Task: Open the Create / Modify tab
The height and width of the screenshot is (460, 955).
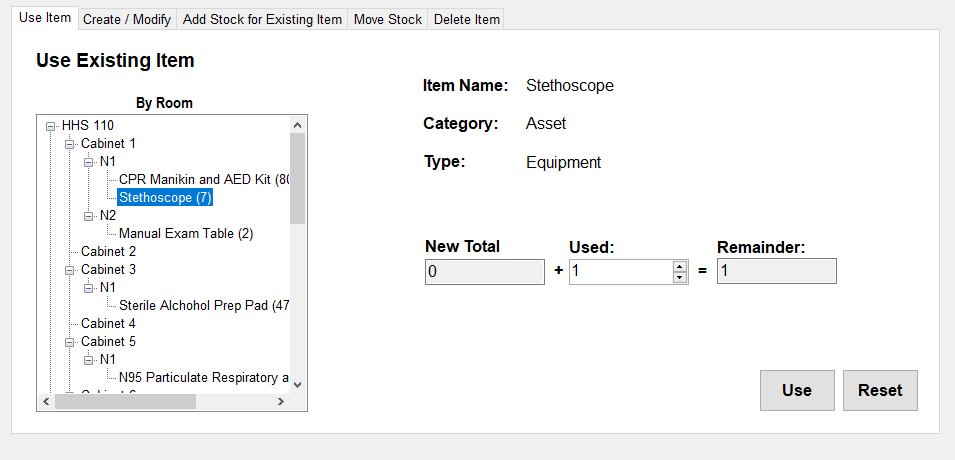Action: (127, 19)
